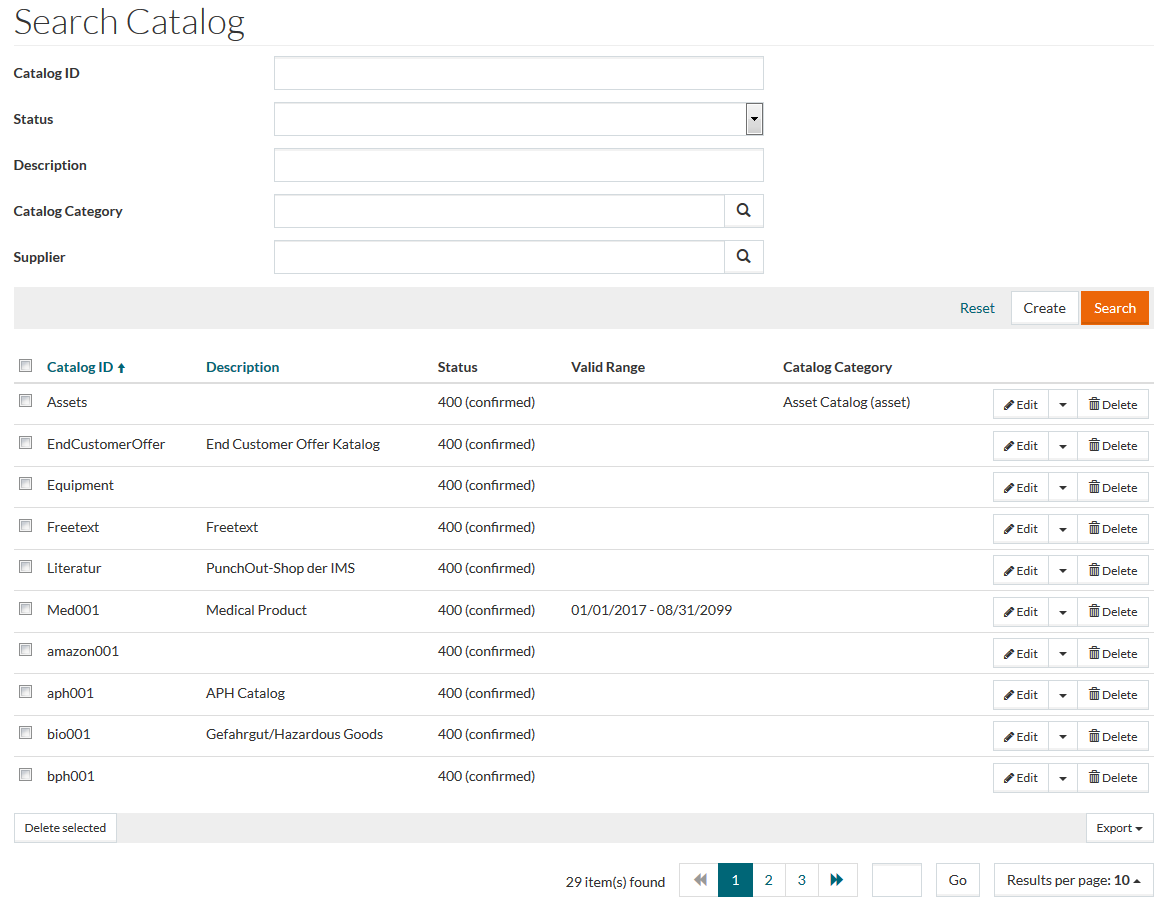Go to page 3 of results
Image resolution: width=1165 pixels, height=901 pixels.
801,880
